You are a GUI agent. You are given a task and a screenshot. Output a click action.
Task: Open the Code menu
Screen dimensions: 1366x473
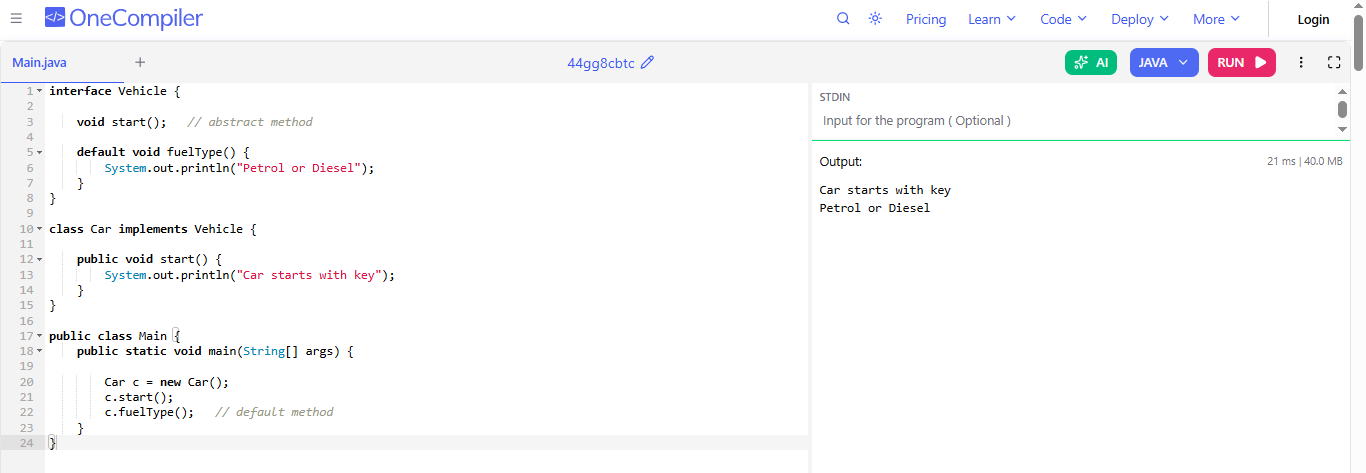pos(1063,19)
